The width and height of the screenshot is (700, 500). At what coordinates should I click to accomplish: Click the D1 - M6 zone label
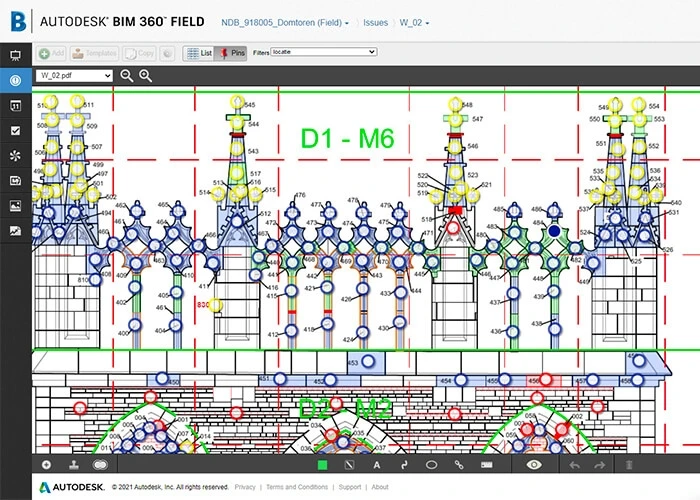click(x=347, y=138)
